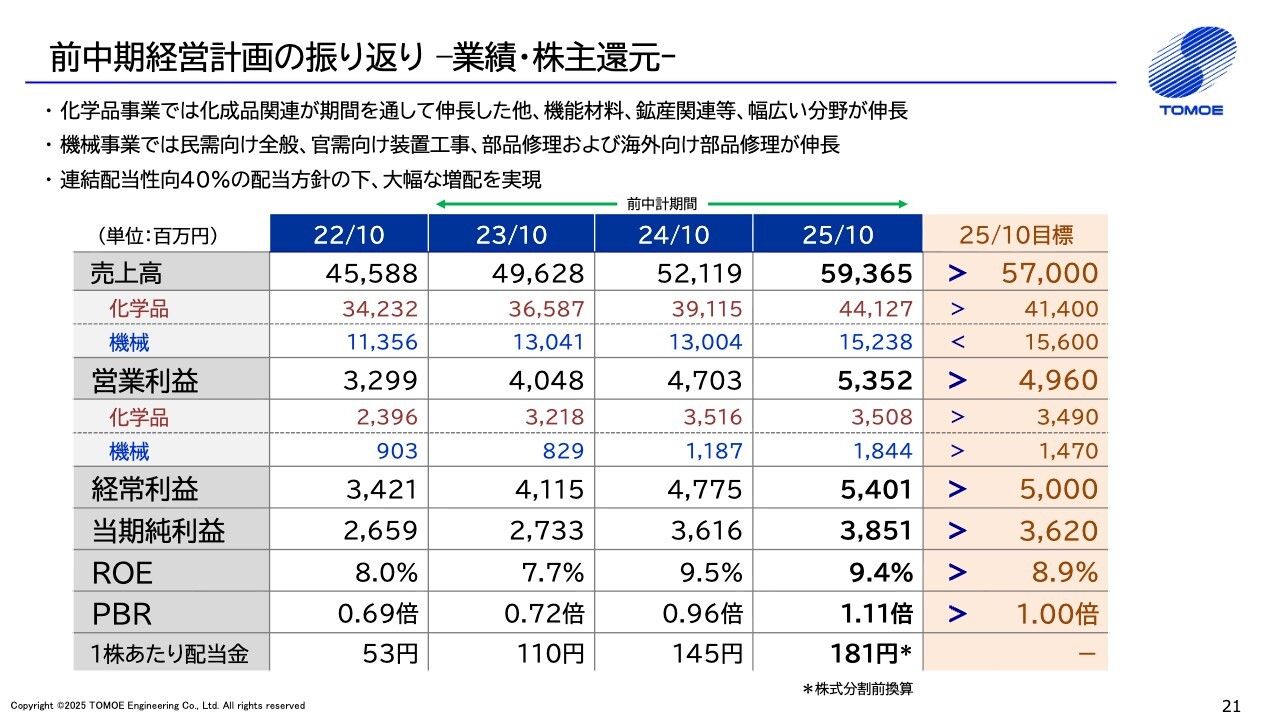
Task: Select the 22/10 column header
Action: 347,235
